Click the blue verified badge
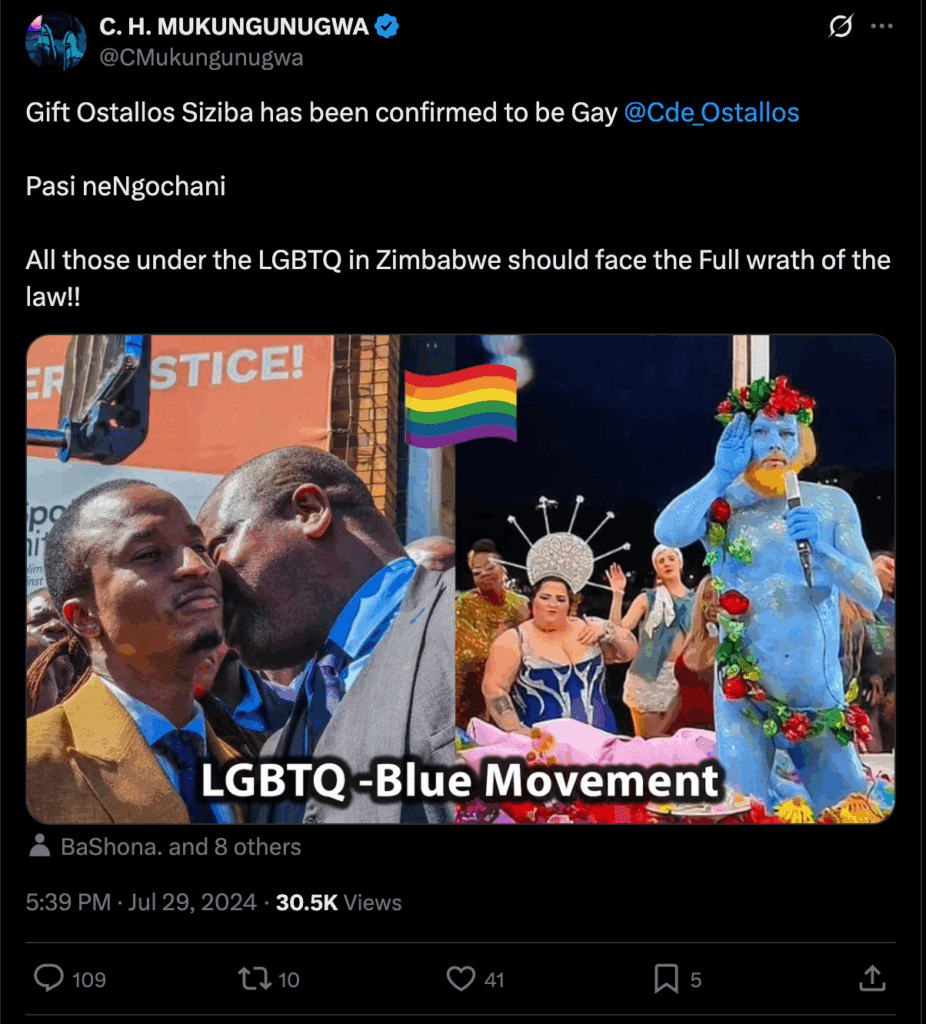The image size is (926, 1024). click(x=387, y=26)
